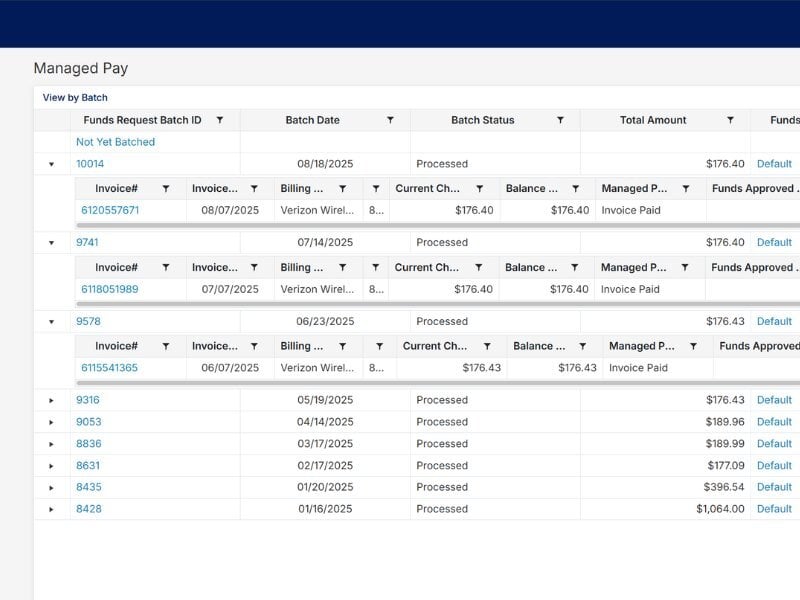Viewport: 800px width, 600px height.
Task: Open invoice 6120557671
Action: (110, 210)
